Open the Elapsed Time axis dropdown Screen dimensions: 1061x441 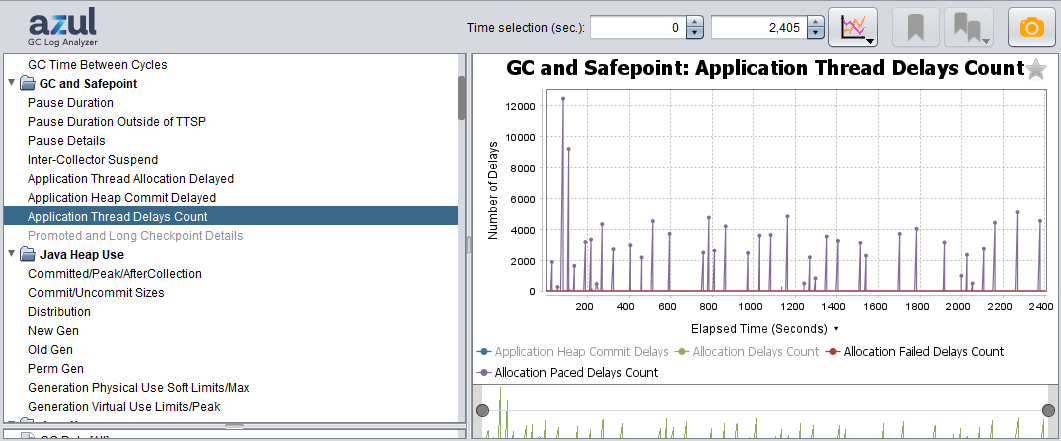tap(835, 328)
